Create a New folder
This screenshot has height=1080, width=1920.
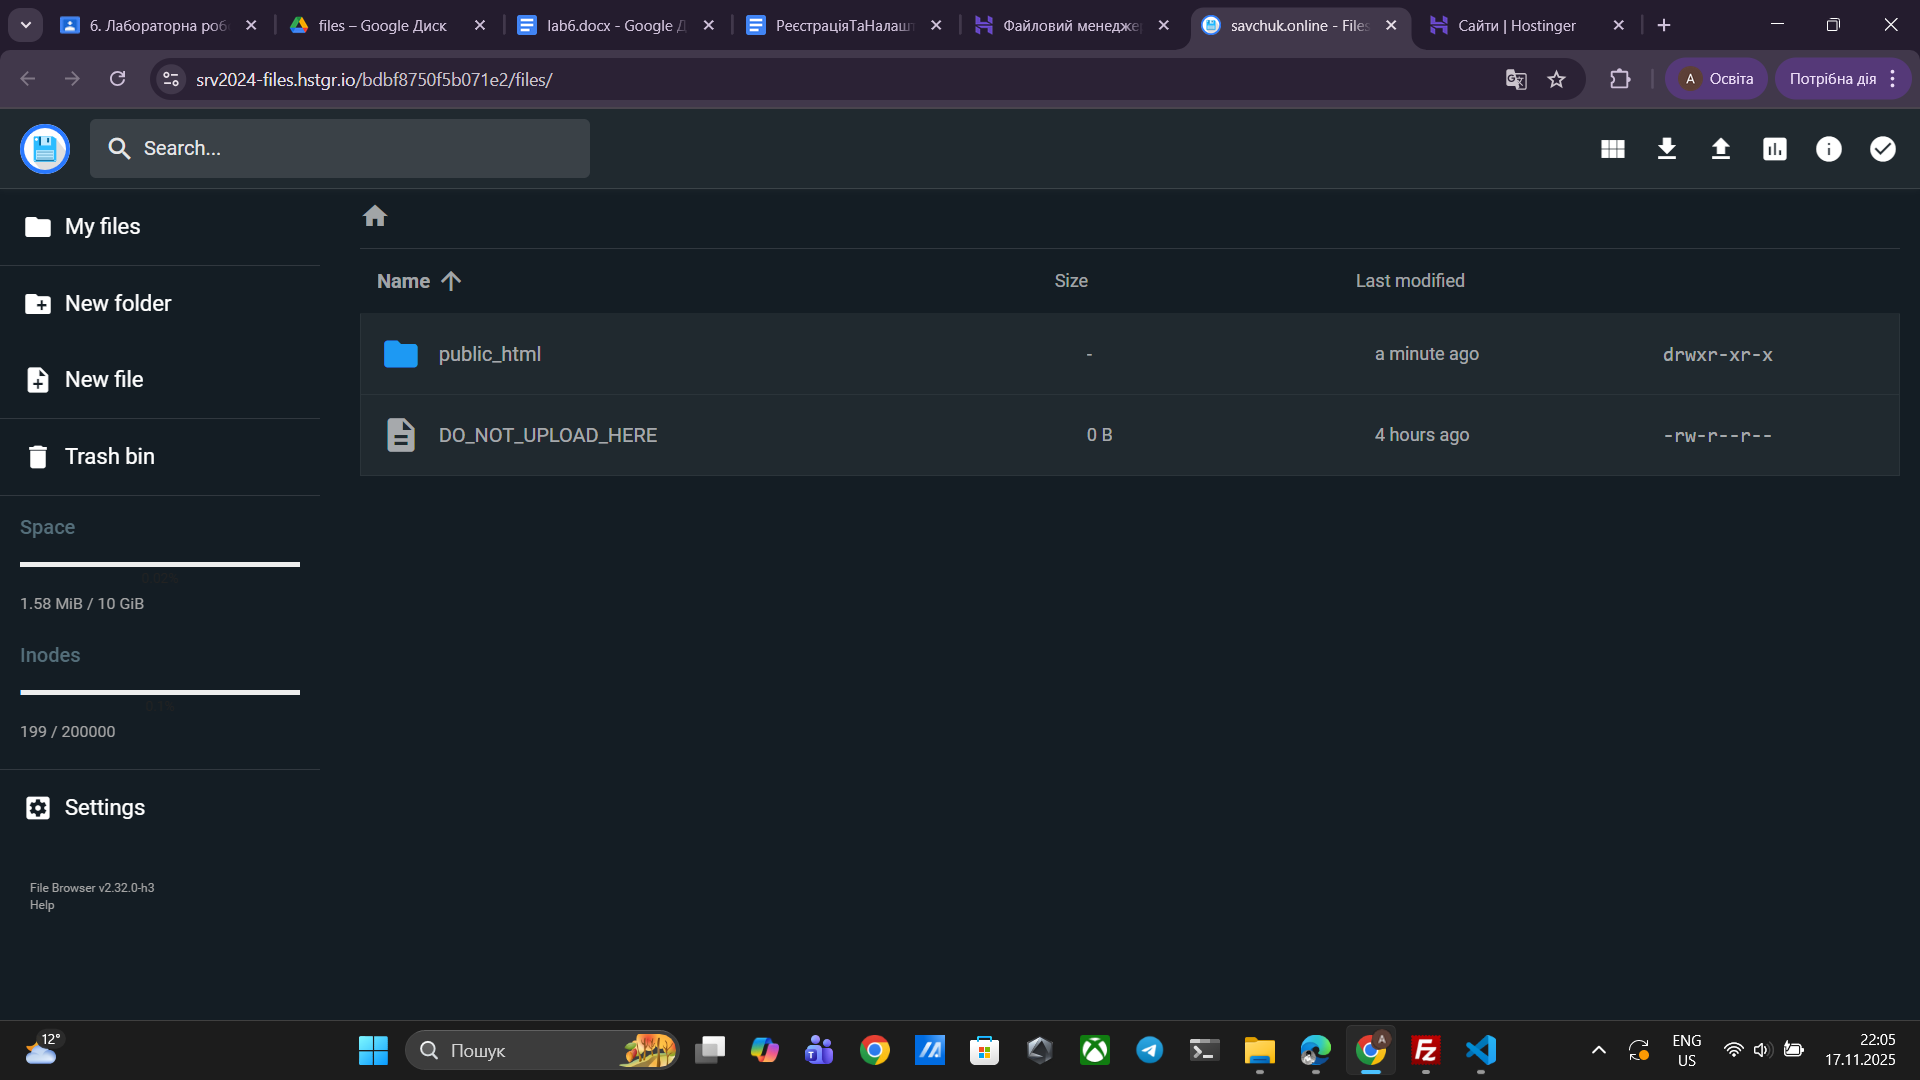pos(117,304)
